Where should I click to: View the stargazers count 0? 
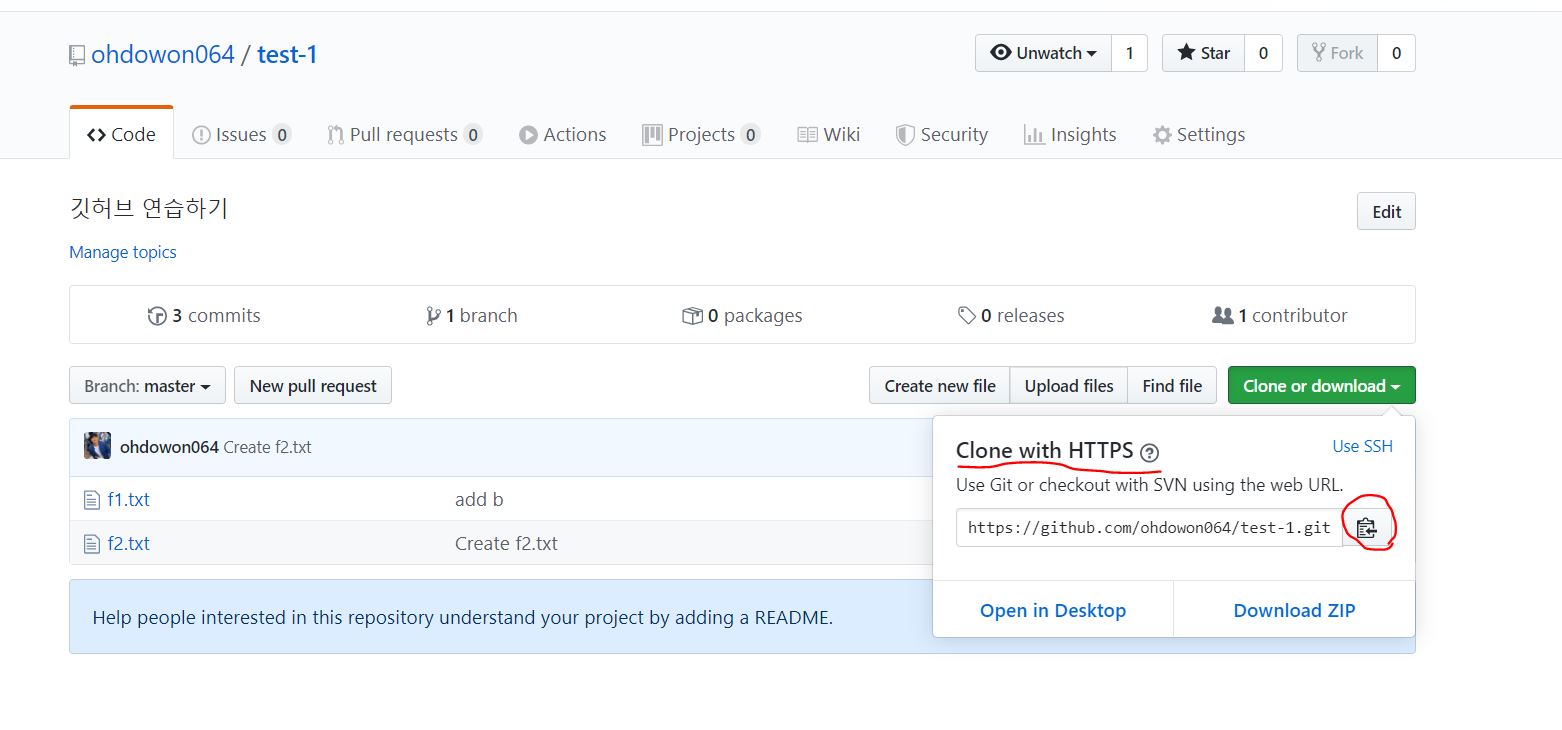pos(1263,53)
